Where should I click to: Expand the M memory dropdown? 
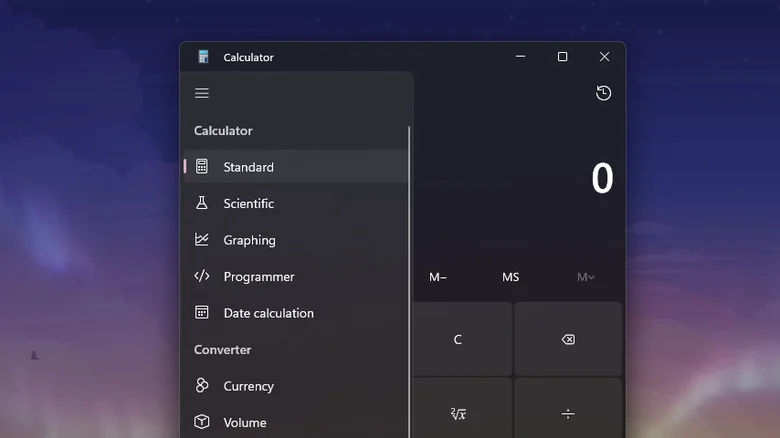(x=585, y=277)
